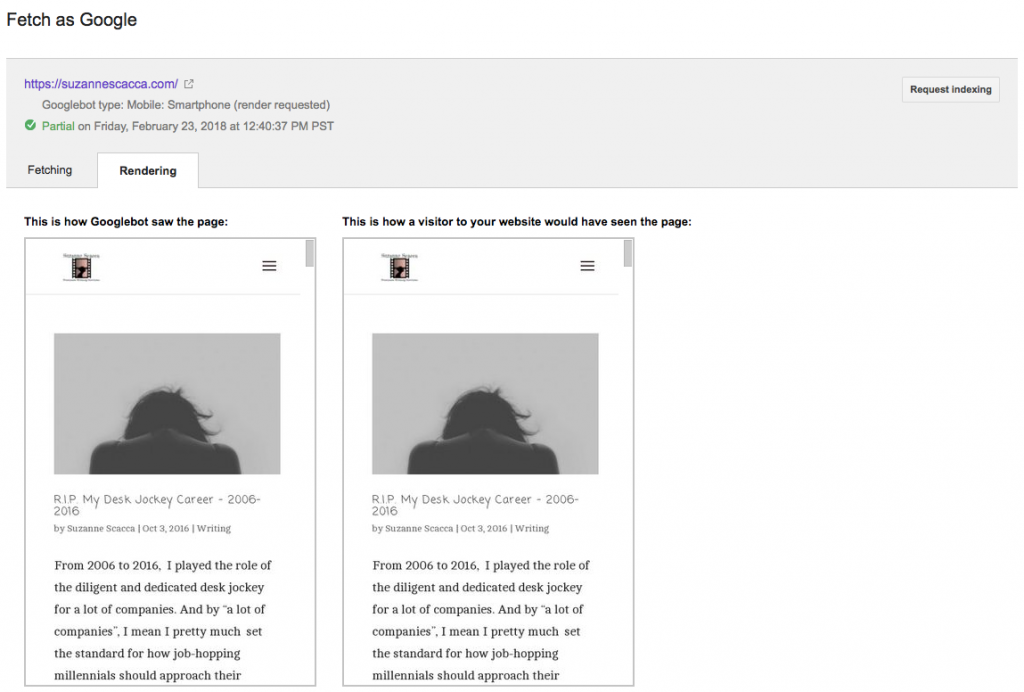Select the Rendering tab

pyautogui.click(x=148, y=171)
